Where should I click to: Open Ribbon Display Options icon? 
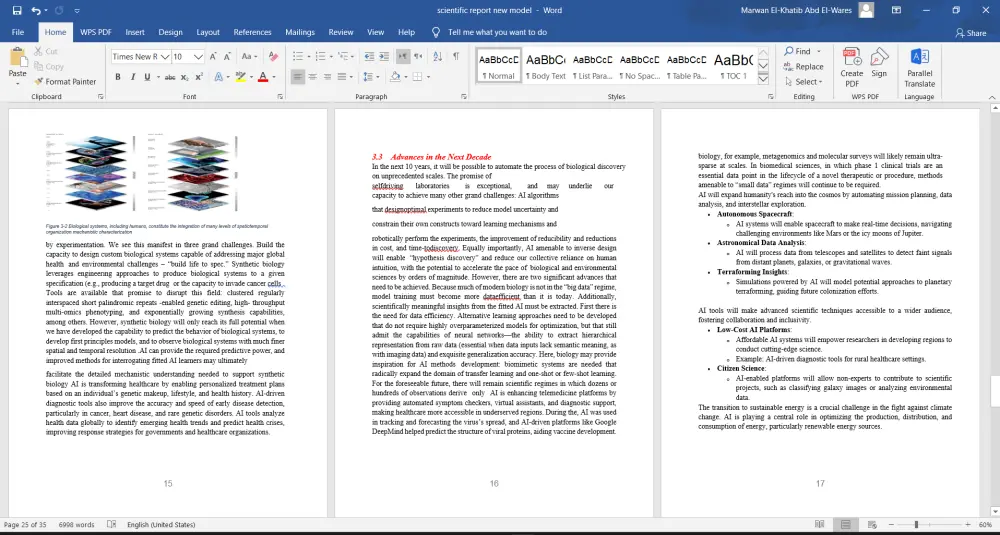[896, 10]
